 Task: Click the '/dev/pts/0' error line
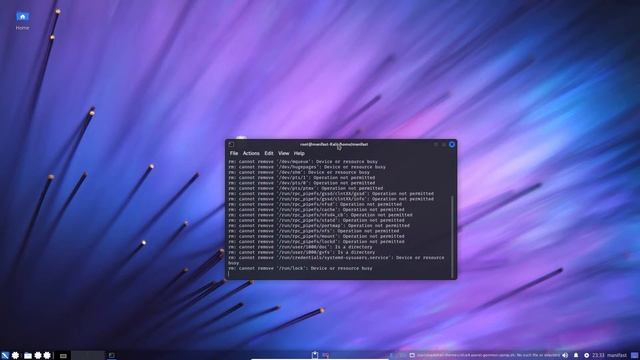[302, 183]
